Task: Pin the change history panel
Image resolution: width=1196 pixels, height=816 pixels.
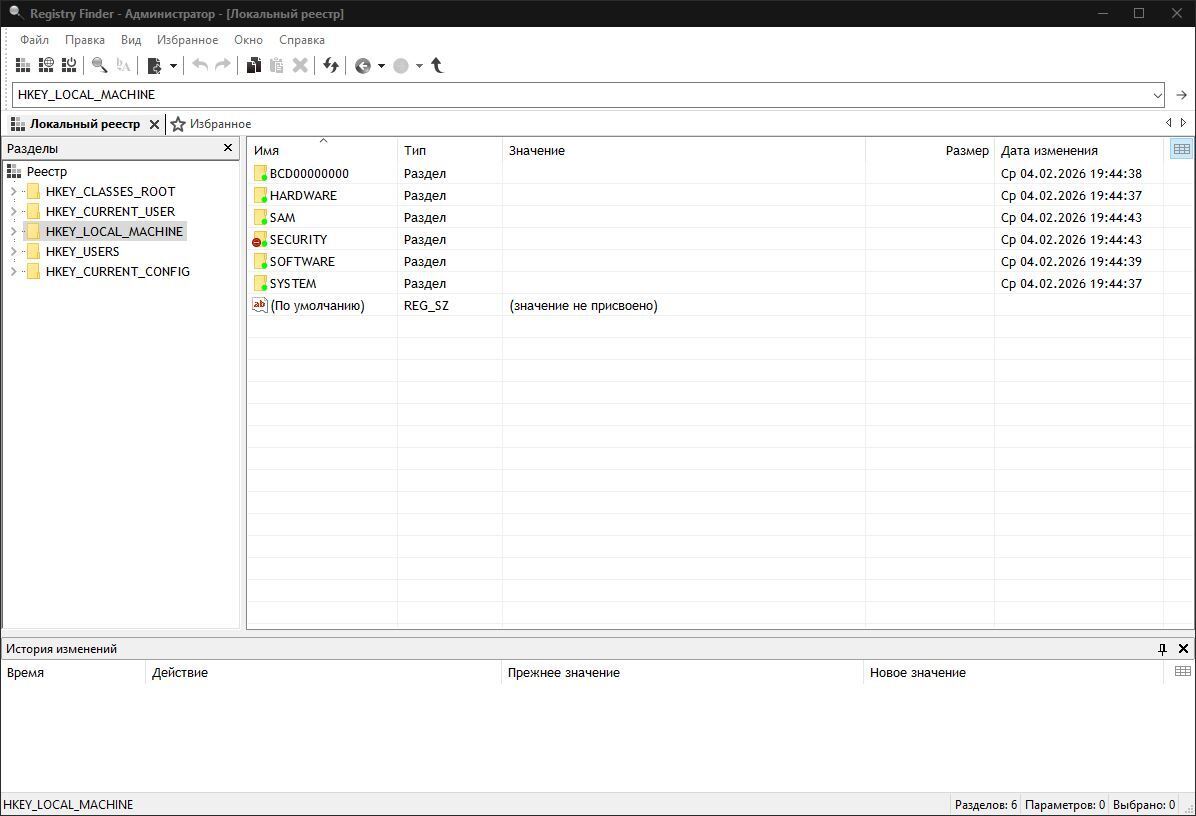Action: (1162, 649)
